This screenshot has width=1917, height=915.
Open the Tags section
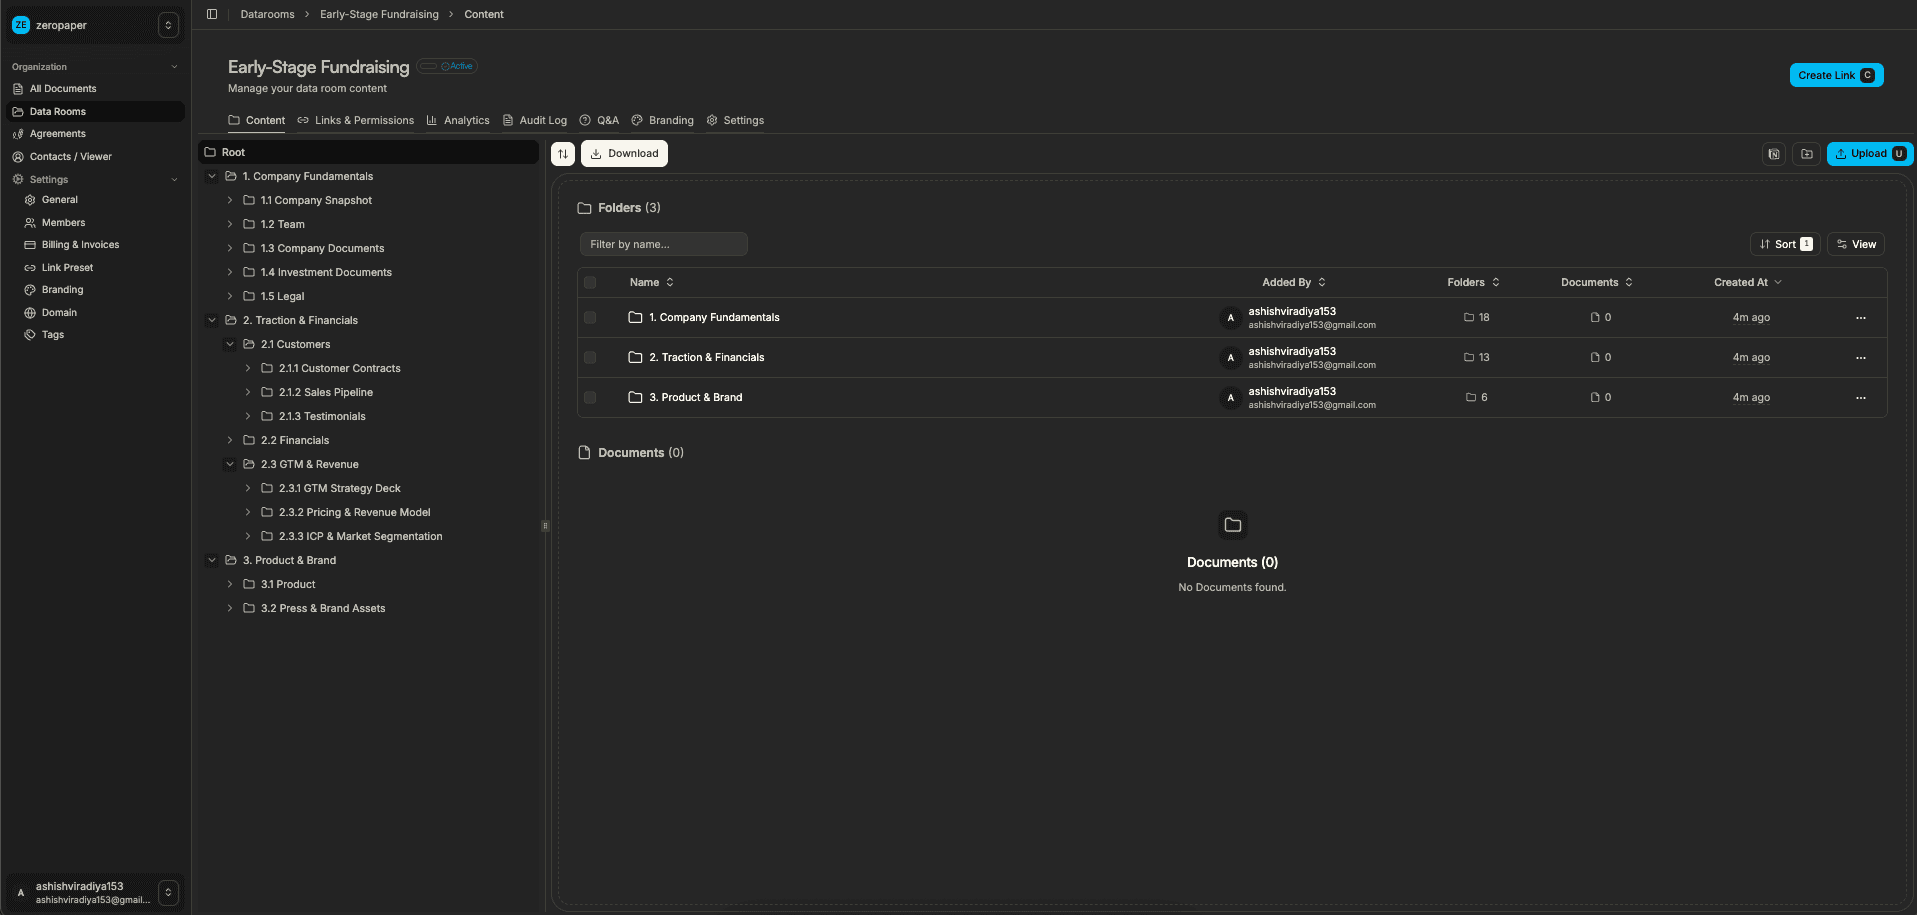click(x=51, y=334)
